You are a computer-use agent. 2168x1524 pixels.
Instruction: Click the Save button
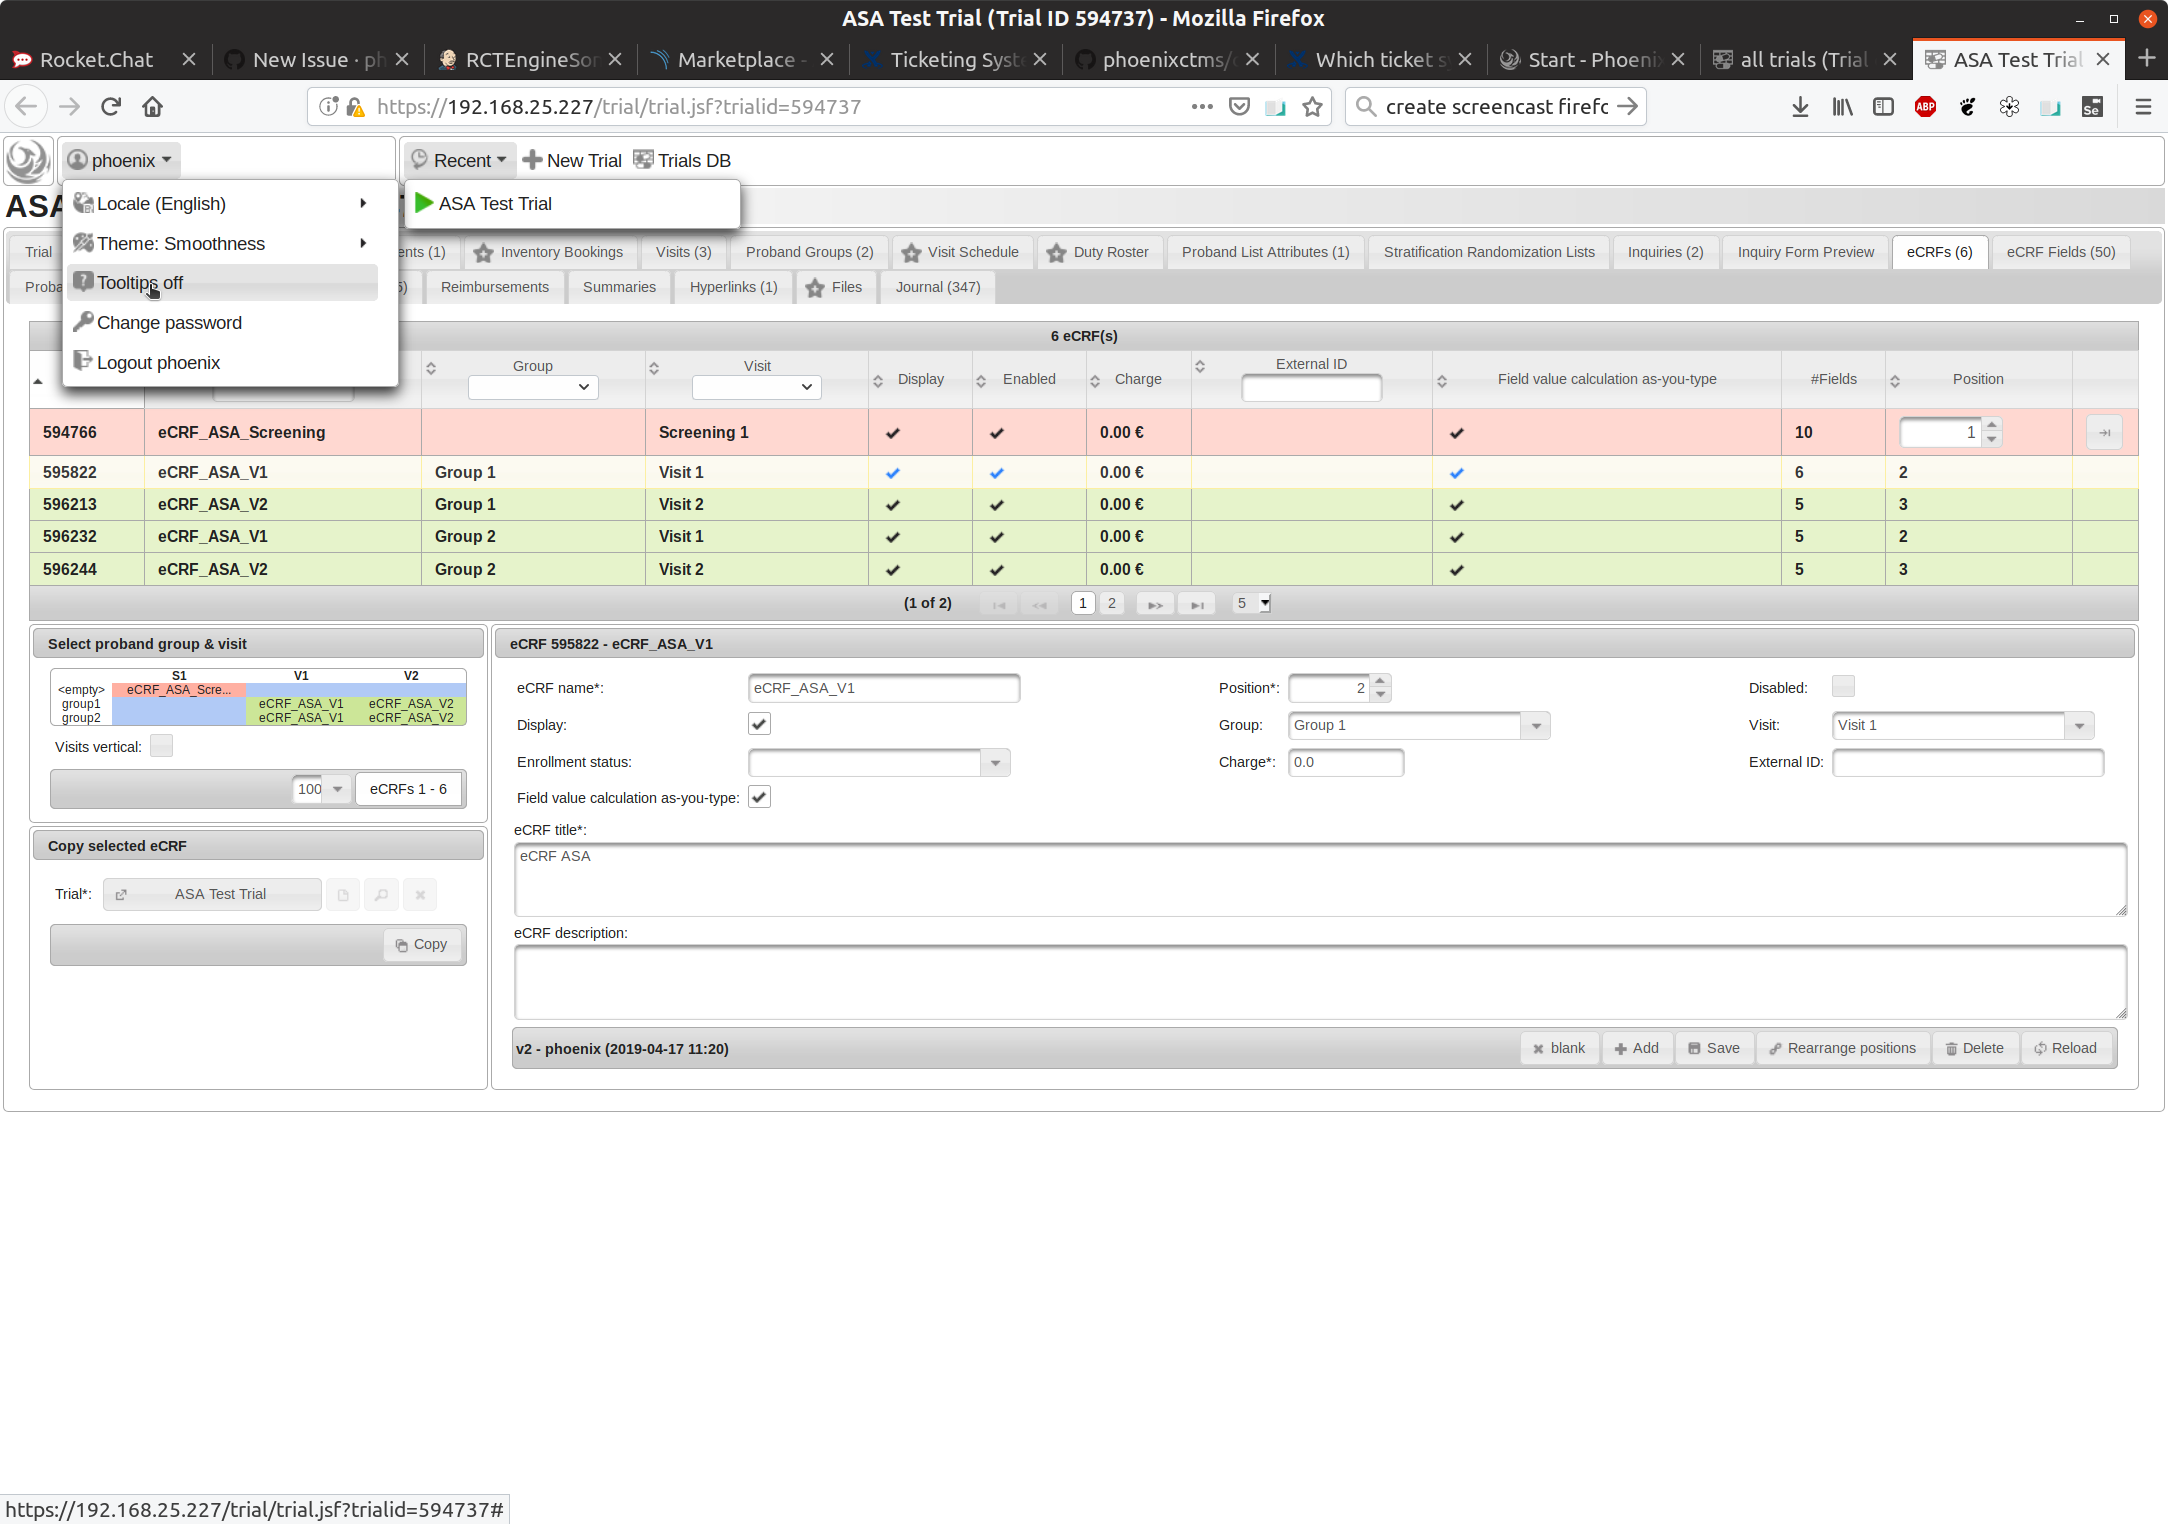[1714, 1048]
